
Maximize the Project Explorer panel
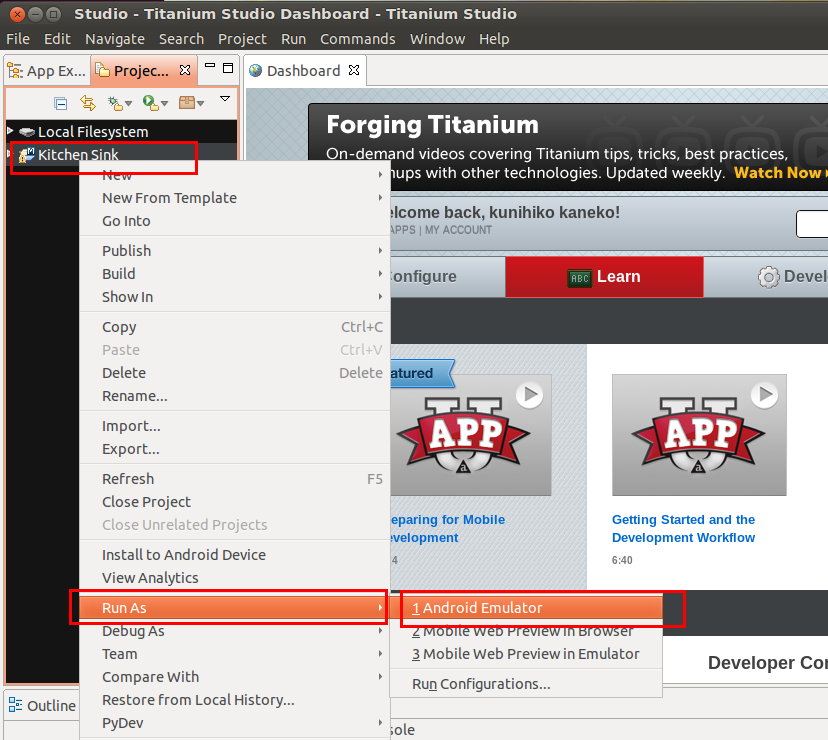[x=228, y=68]
